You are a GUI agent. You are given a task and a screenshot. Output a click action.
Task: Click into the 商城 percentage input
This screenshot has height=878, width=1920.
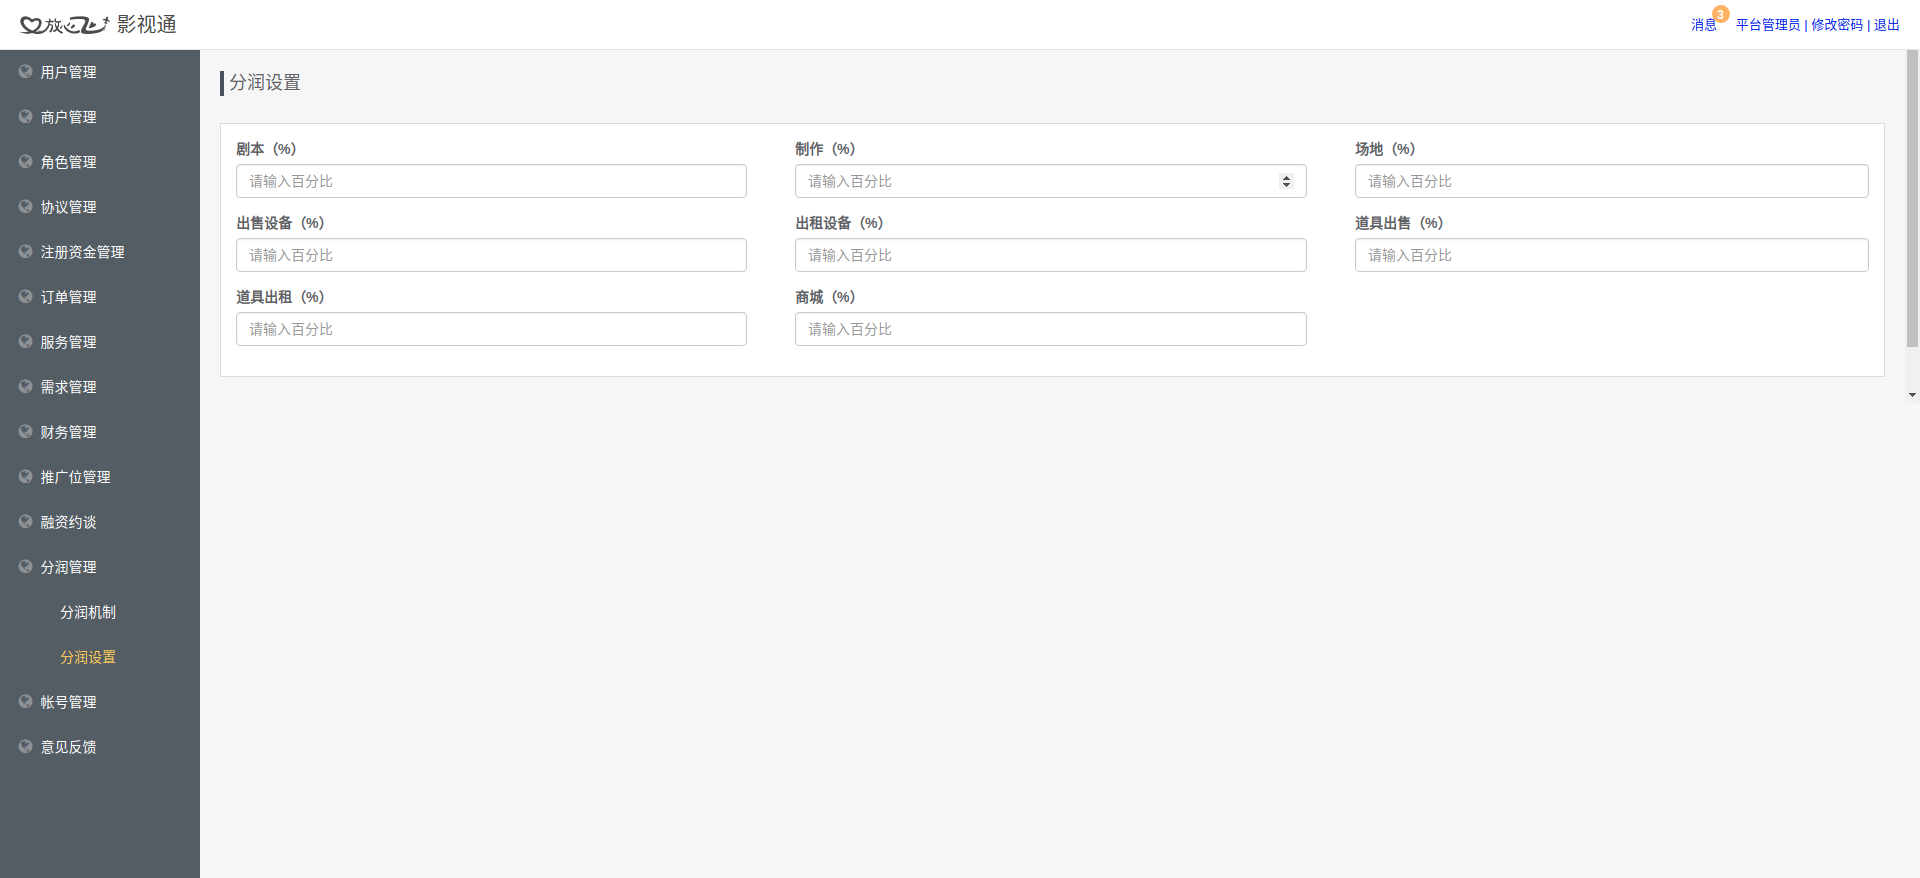coord(1050,329)
